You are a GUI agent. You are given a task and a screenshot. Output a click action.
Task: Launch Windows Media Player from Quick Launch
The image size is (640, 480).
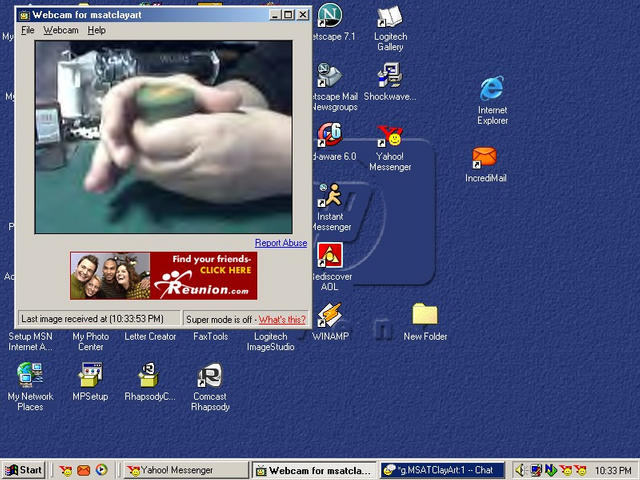102,470
